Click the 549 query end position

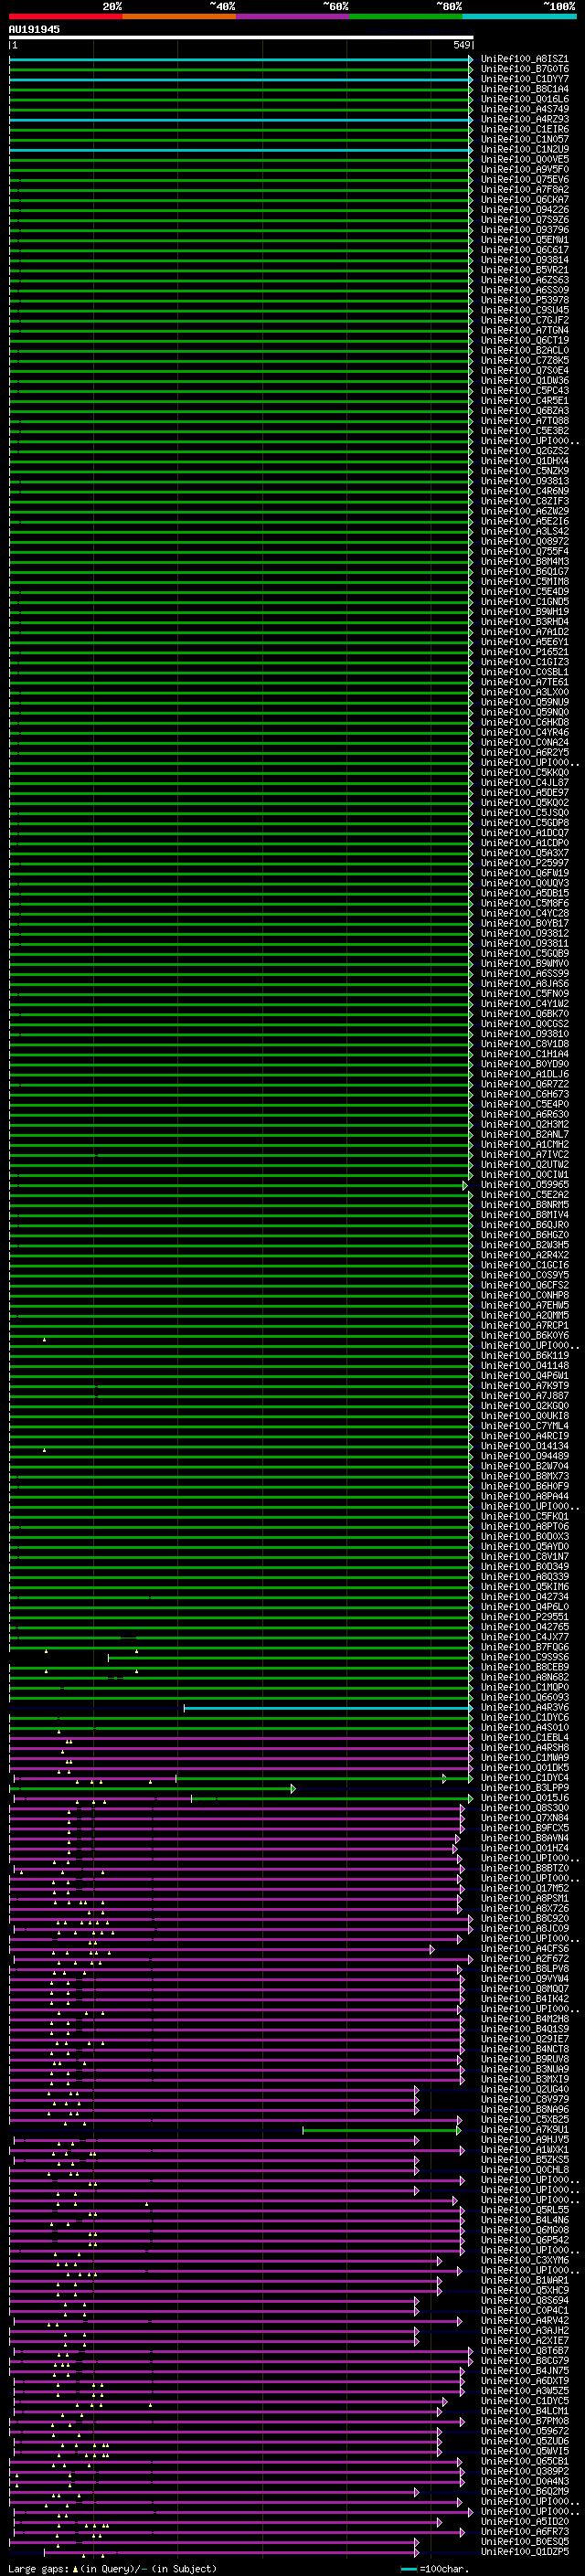click(461, 45)
